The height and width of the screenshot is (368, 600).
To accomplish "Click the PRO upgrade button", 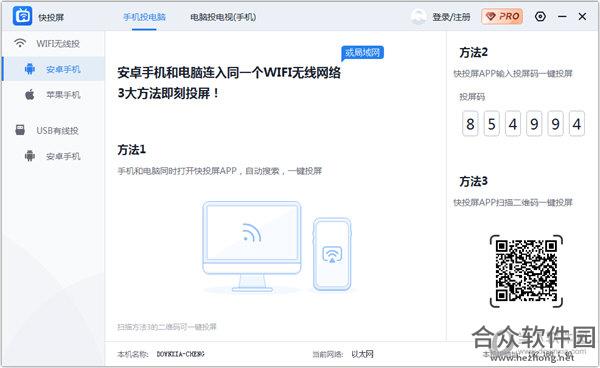I will [x=502, y=16].
